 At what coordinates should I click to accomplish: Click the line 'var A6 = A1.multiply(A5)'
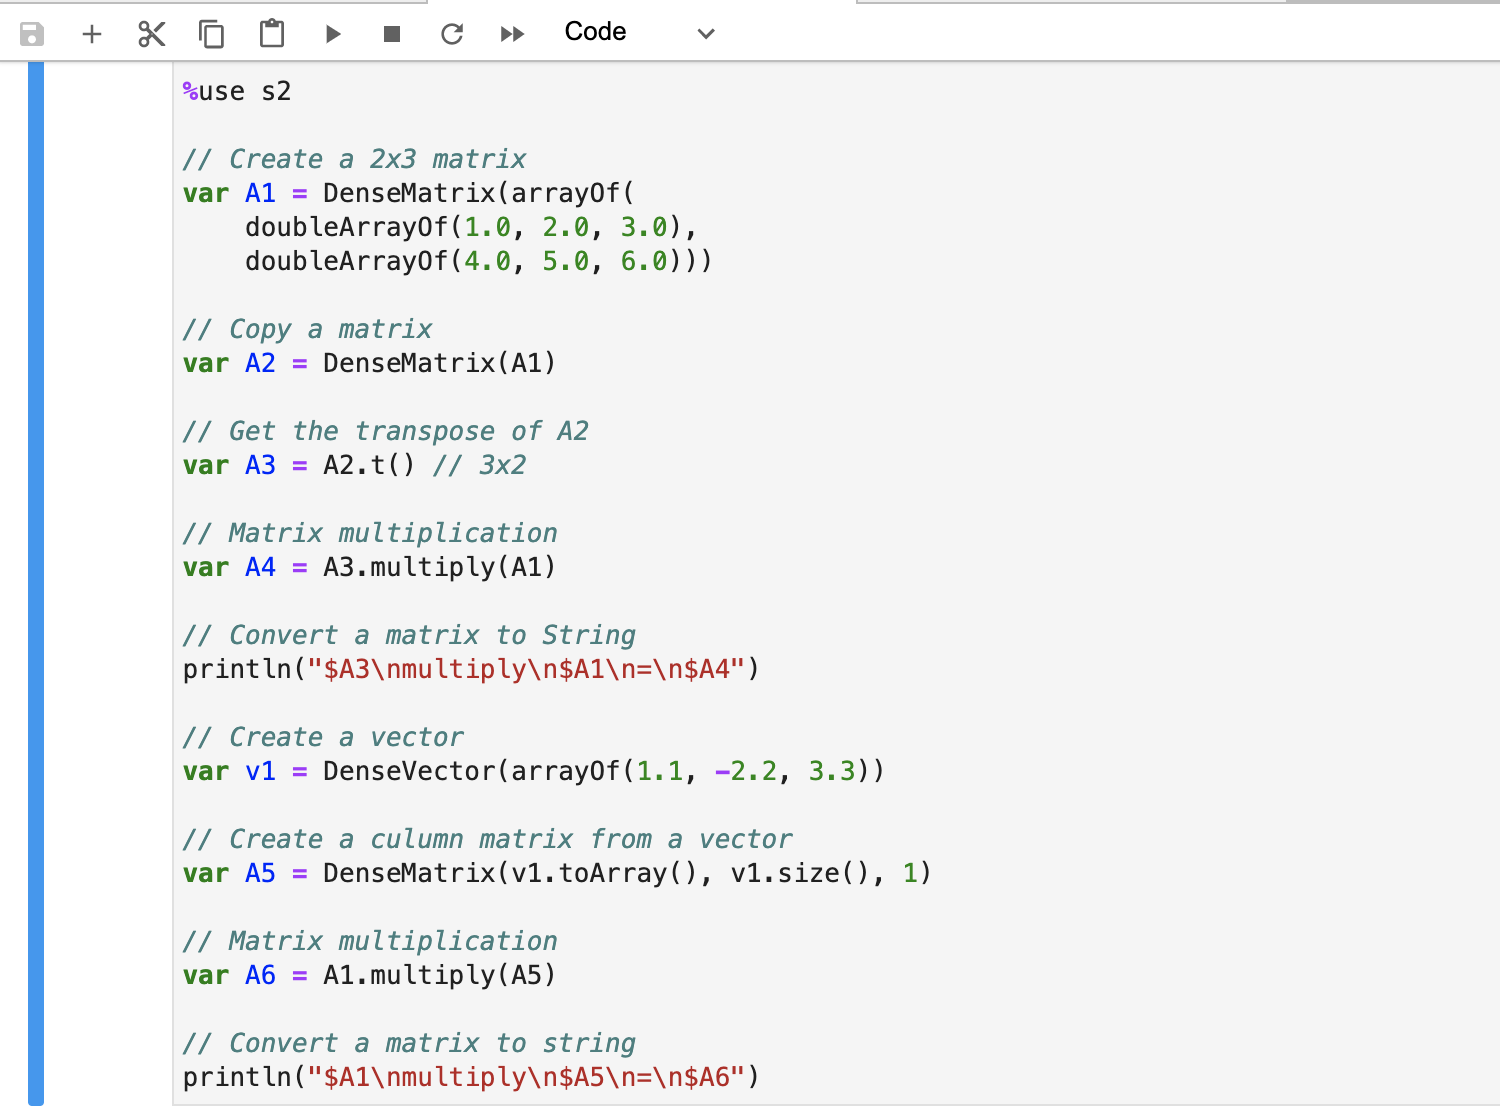(x=369, y=975)
